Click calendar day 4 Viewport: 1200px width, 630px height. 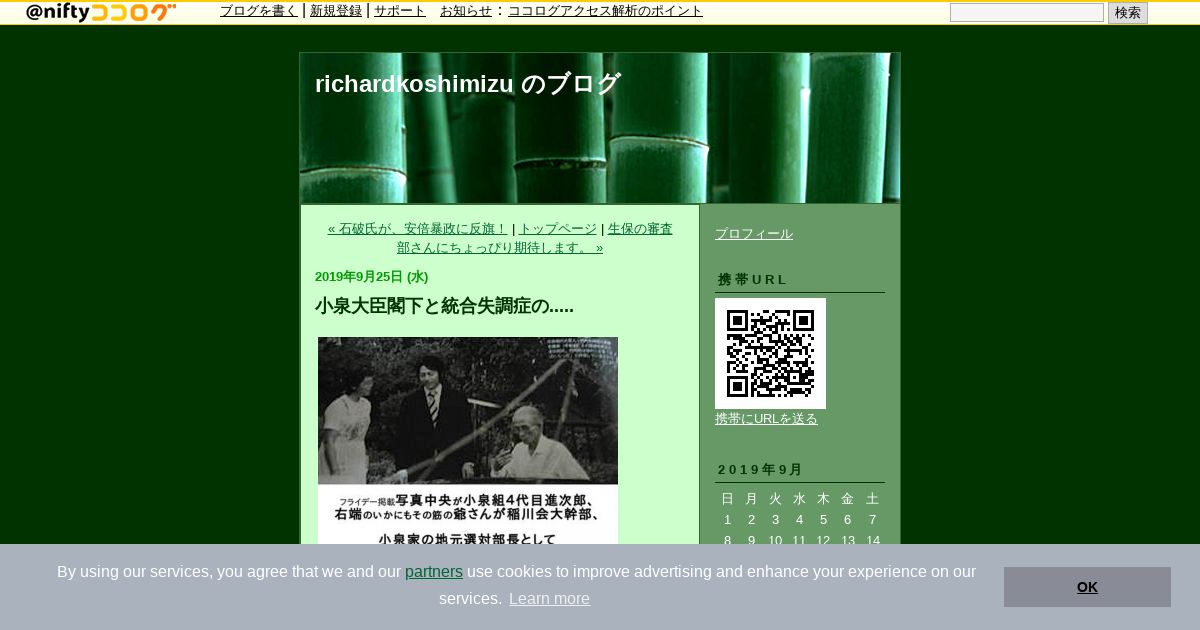(799, 520)
